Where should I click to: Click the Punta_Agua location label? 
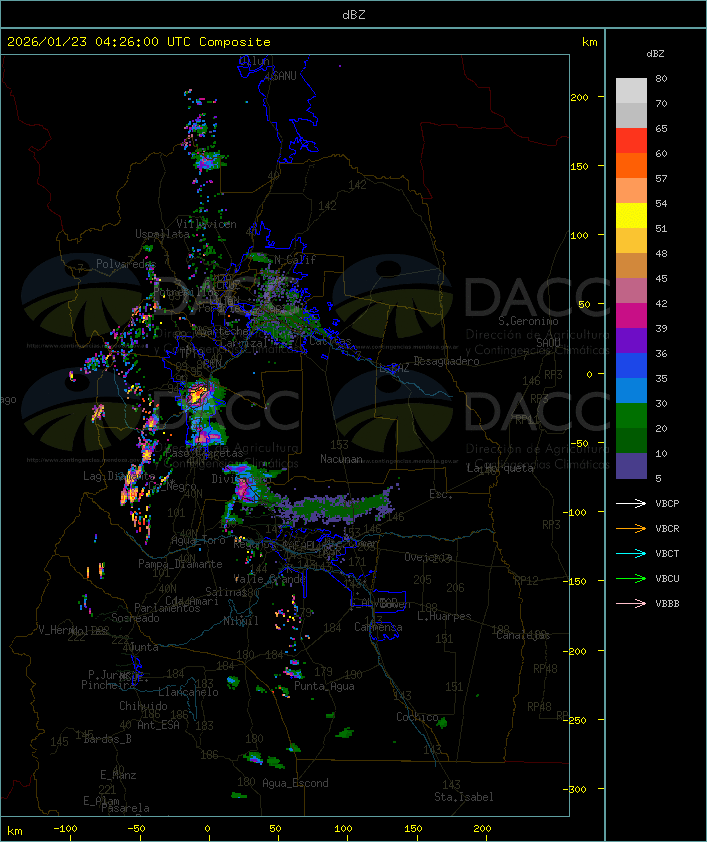pos(326,686)
